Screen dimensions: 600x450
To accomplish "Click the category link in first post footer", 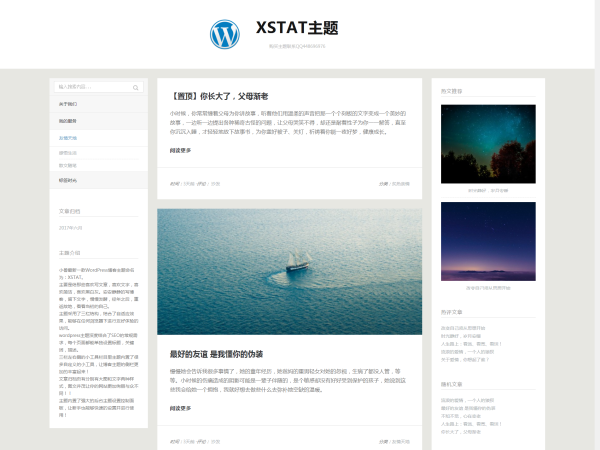I will point(400,184).
